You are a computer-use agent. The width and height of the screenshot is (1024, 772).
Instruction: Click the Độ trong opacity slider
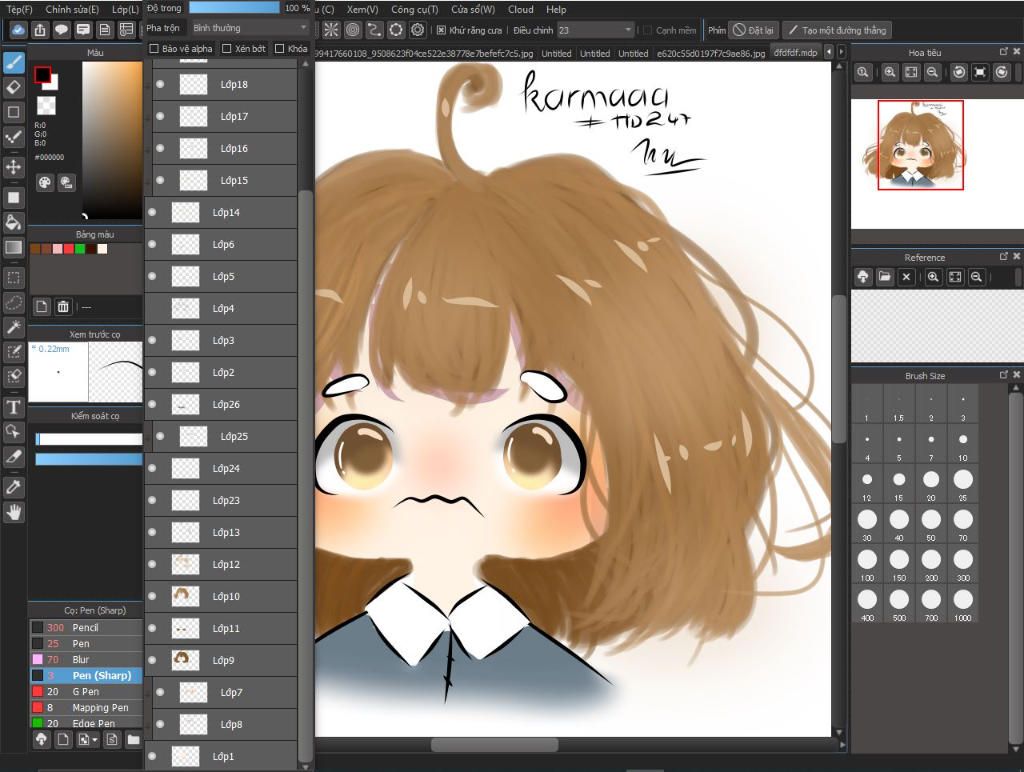(x=234, y=8)
